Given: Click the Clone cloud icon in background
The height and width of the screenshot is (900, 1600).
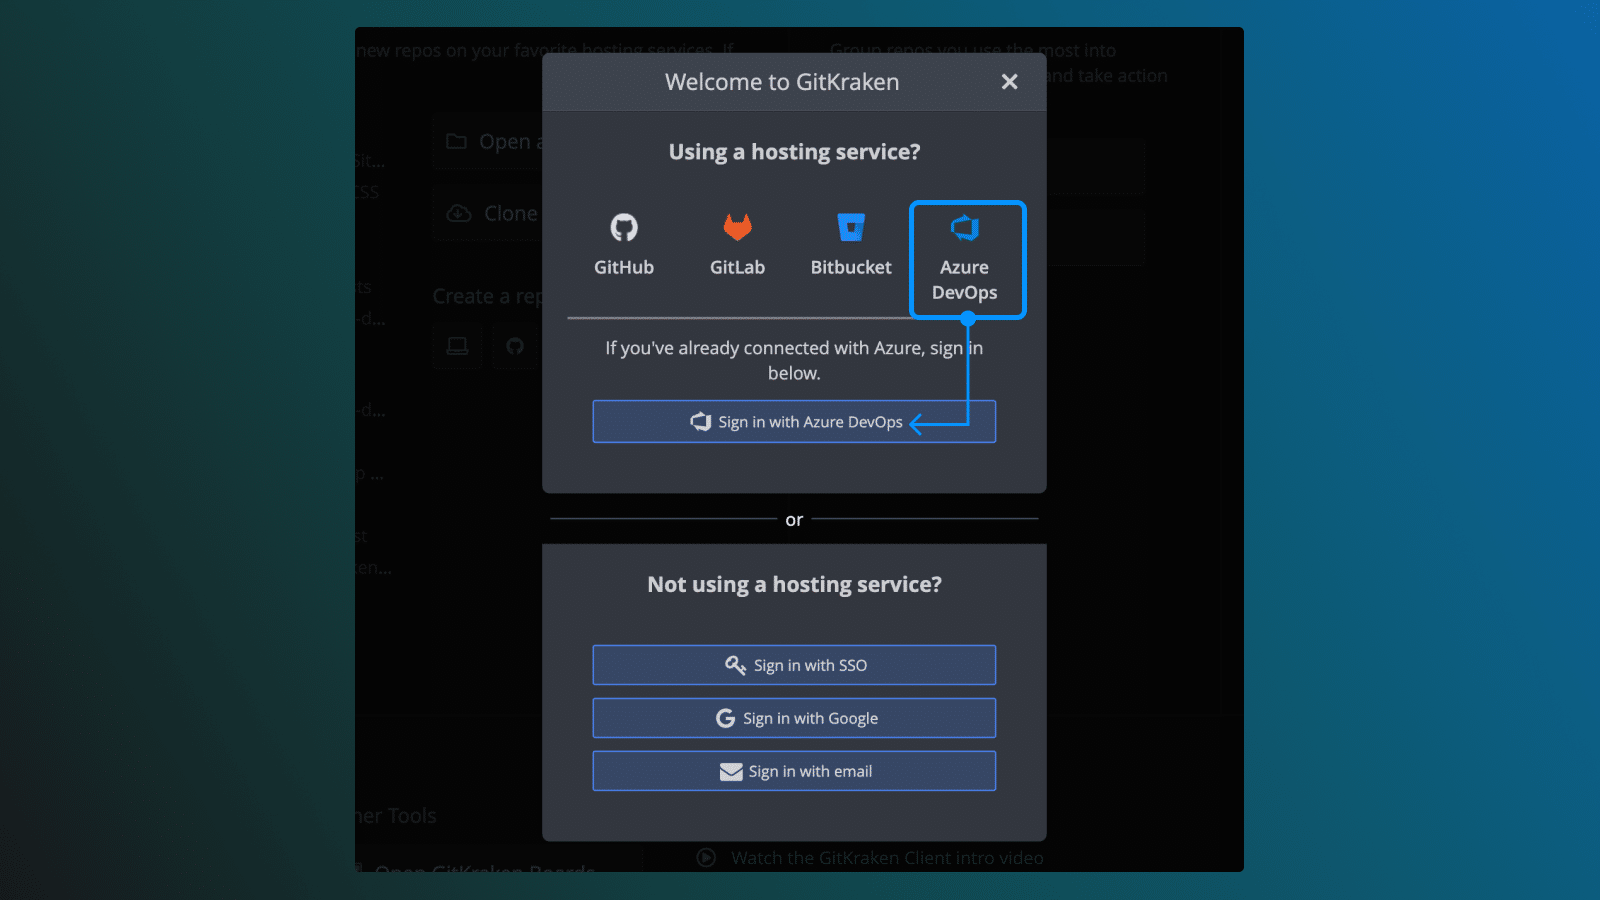Looking at the screenshot, I should pos(459,213).
